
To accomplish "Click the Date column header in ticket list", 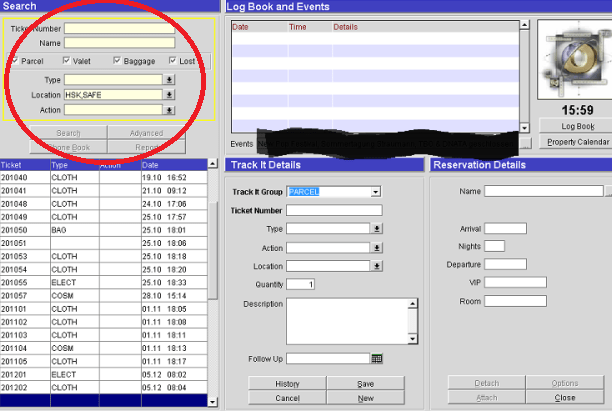I will point(170,165).
